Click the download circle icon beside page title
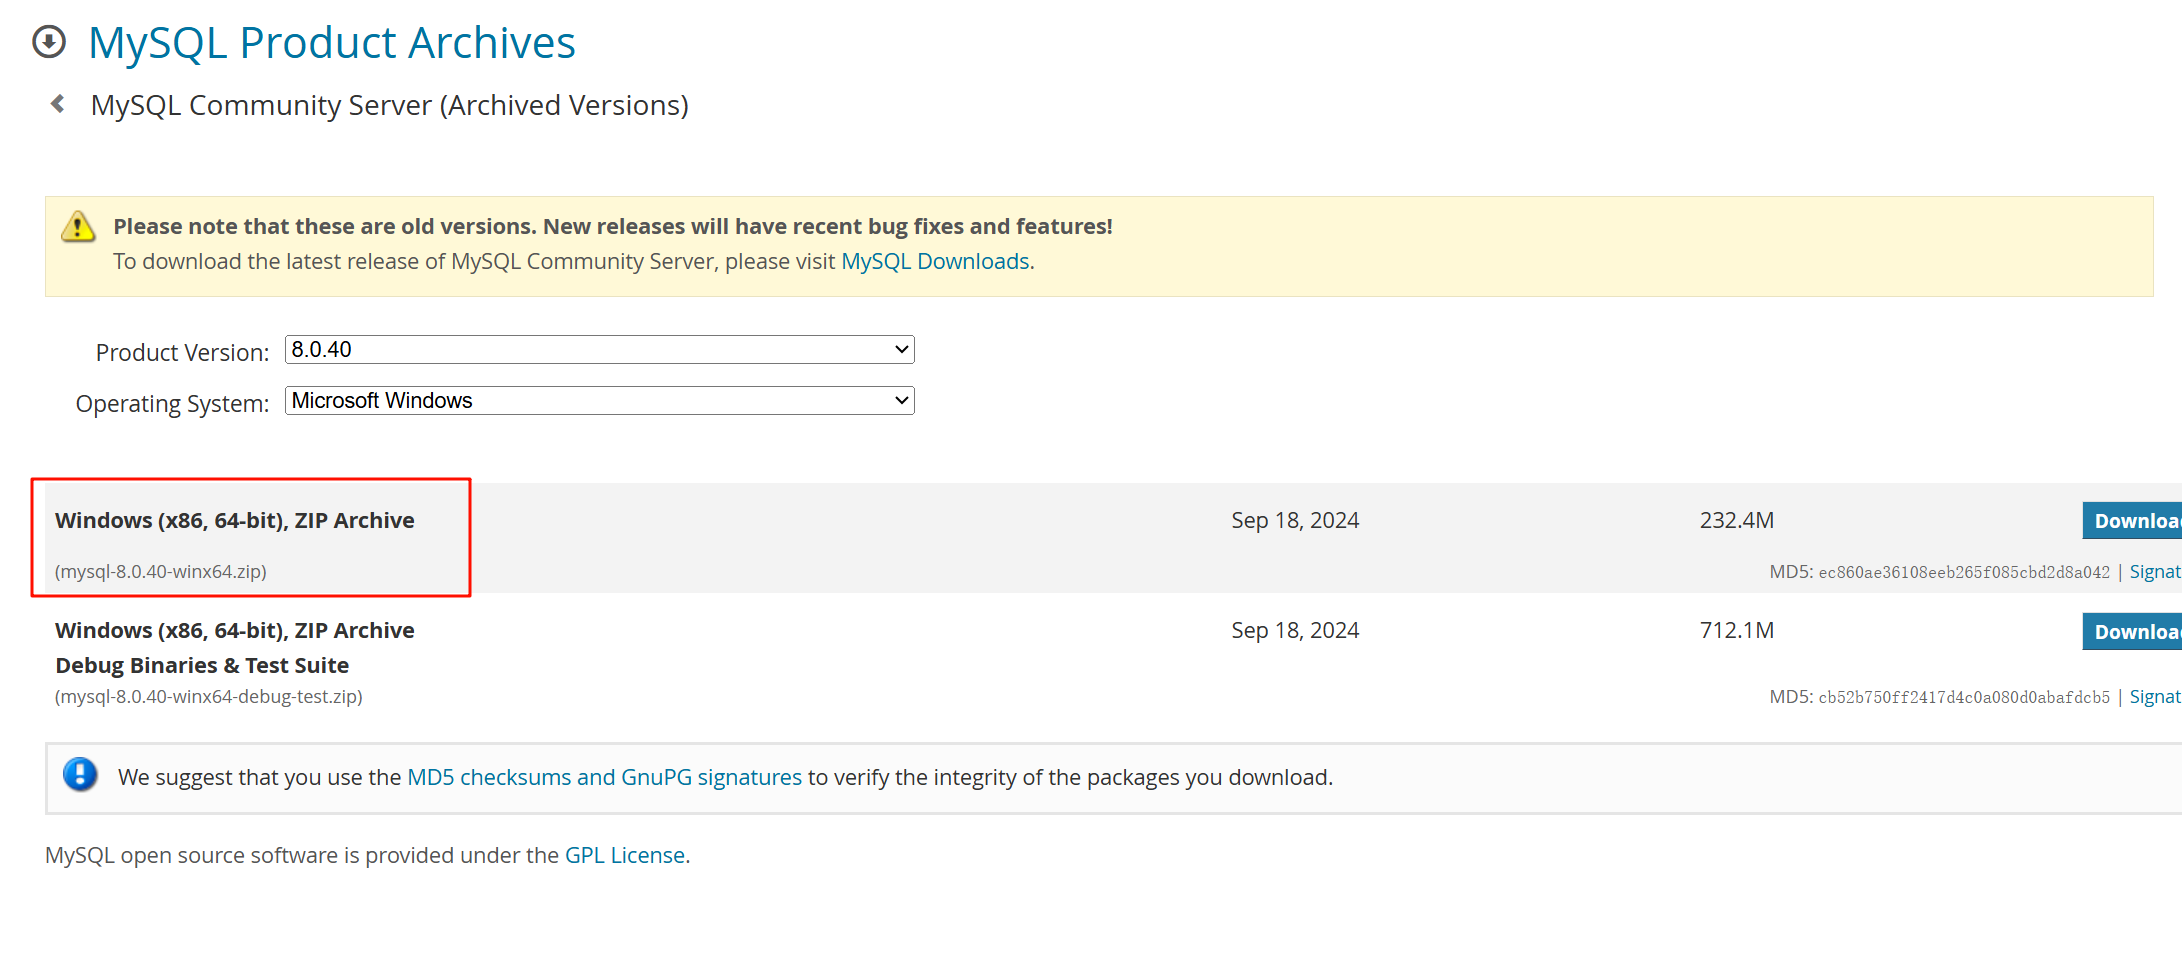2182x978 pixels. tap(49, 42)
